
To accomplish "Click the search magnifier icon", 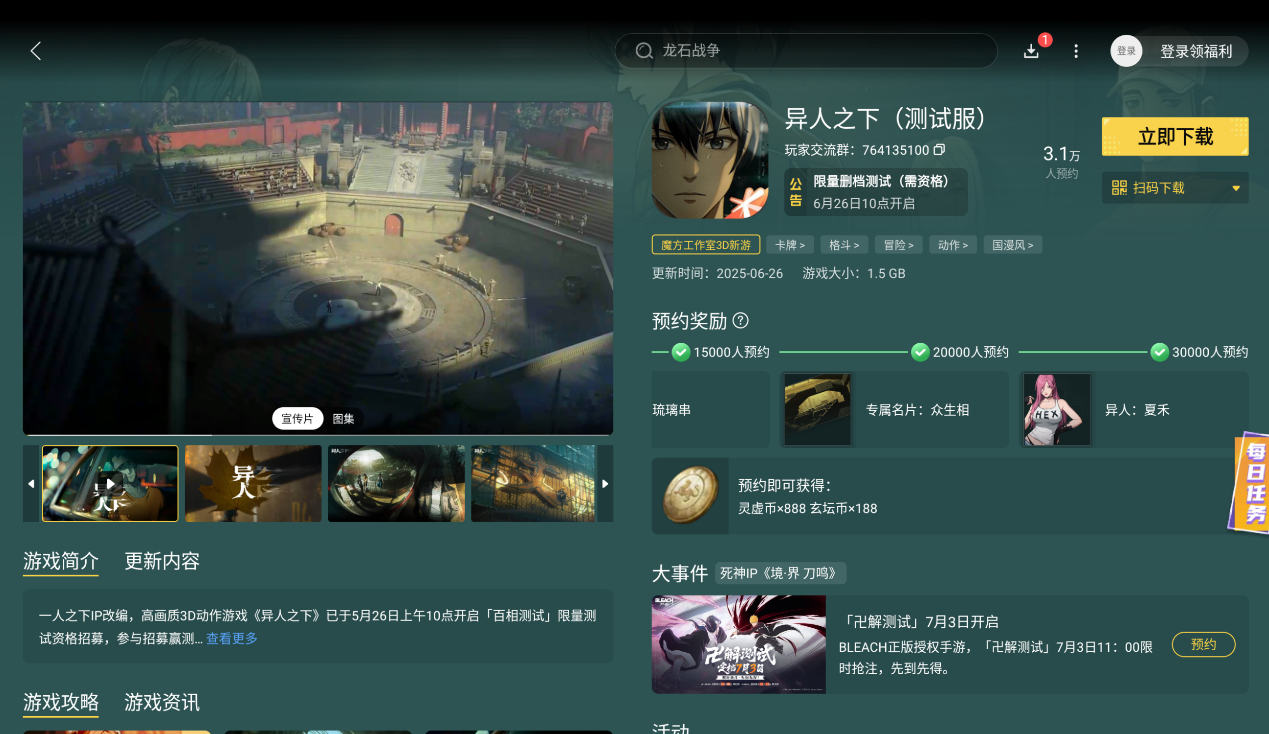I will pyautogui.click(x=644, y=51).
